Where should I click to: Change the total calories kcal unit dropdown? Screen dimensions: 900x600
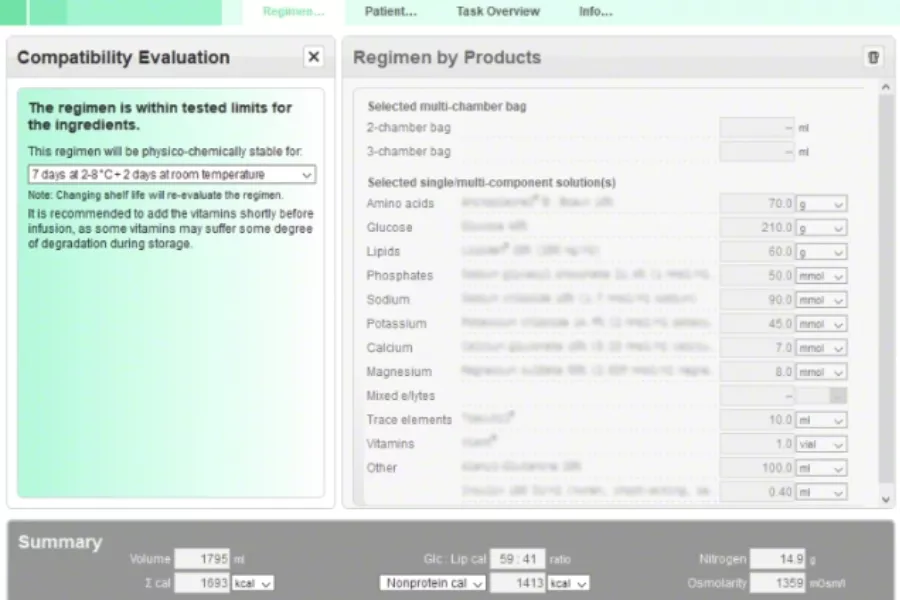coord(252,583)
